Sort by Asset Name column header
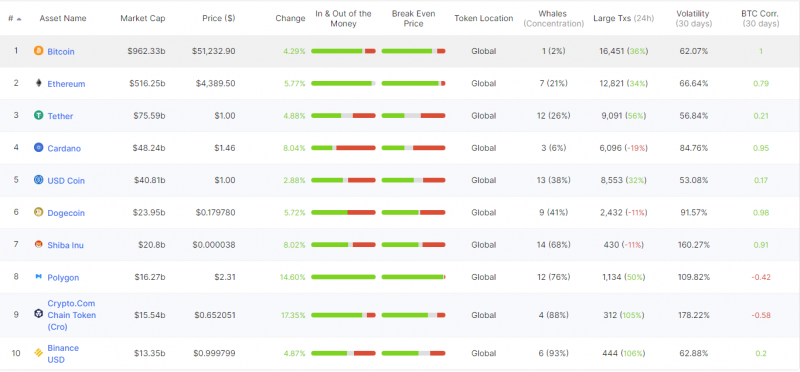800x372 pixels. click(63, 18)
